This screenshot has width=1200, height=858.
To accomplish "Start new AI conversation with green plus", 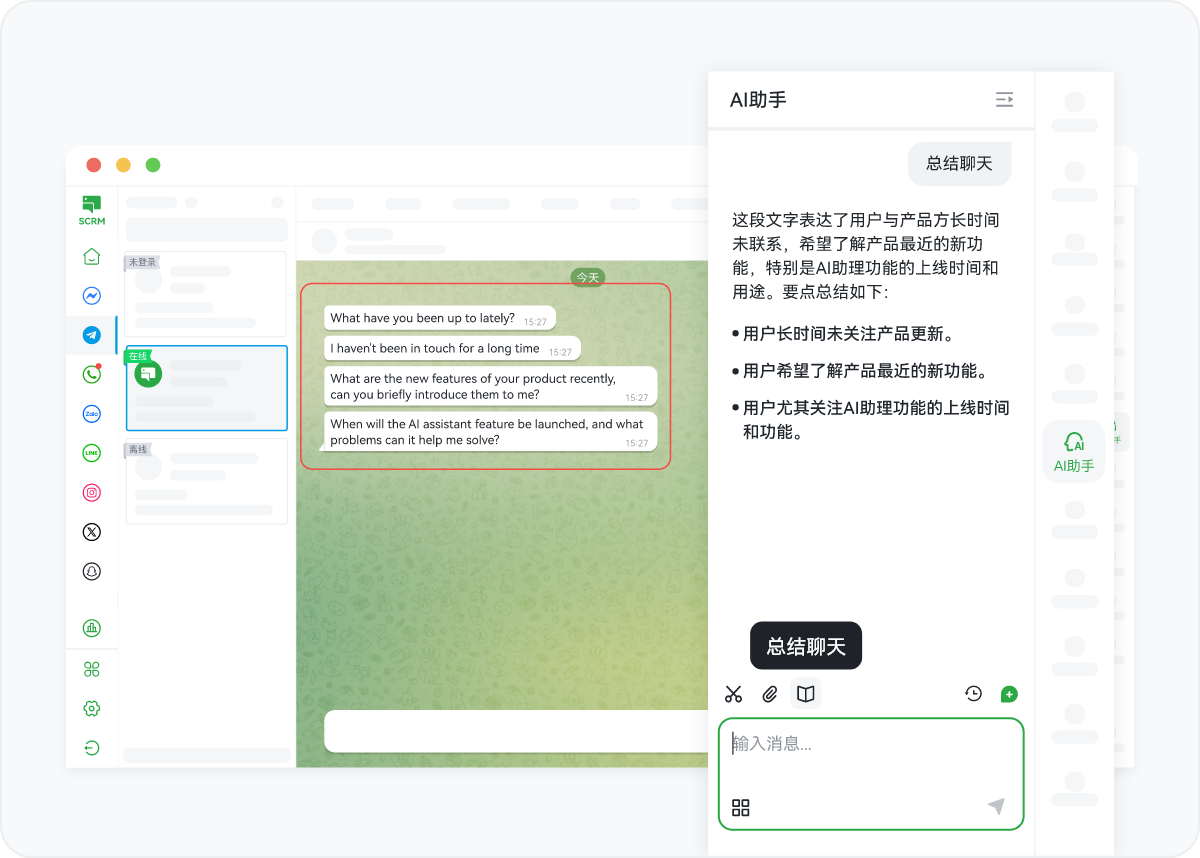I will [1009, 694].
